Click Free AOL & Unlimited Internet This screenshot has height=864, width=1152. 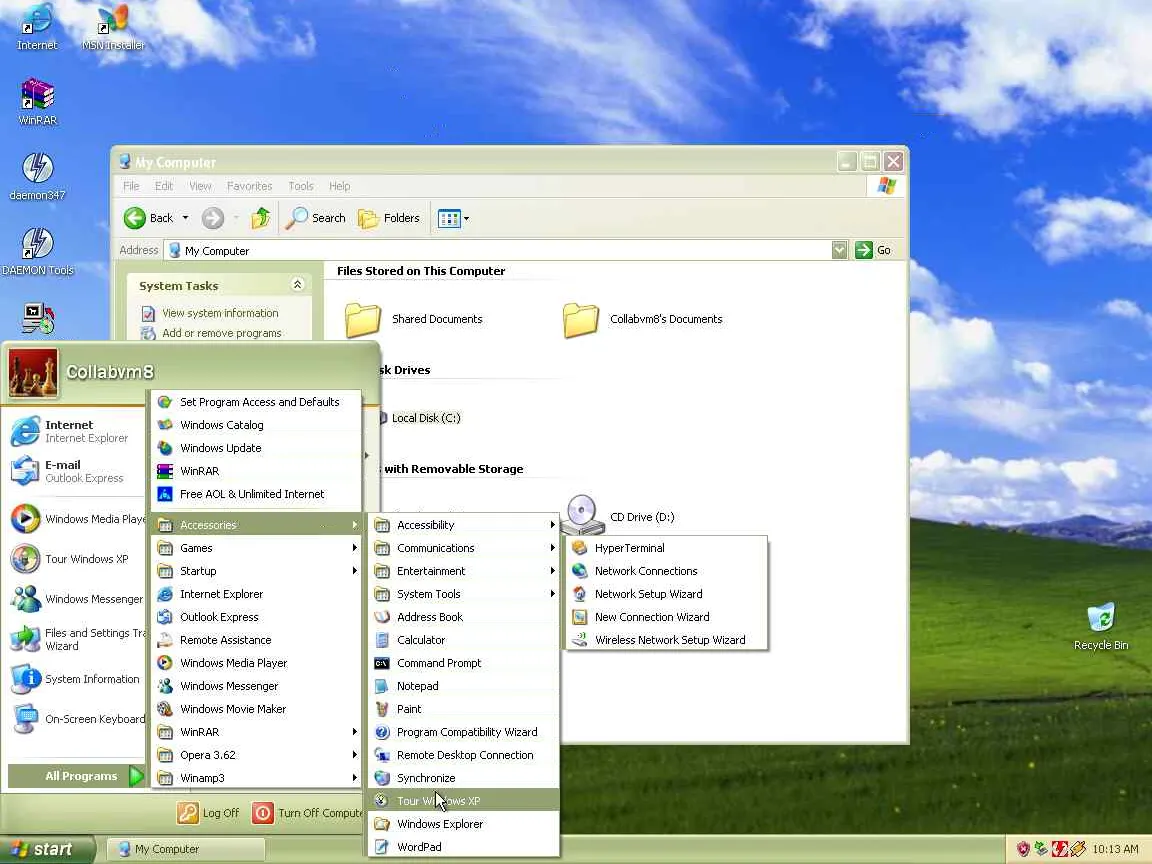[256, 494]
